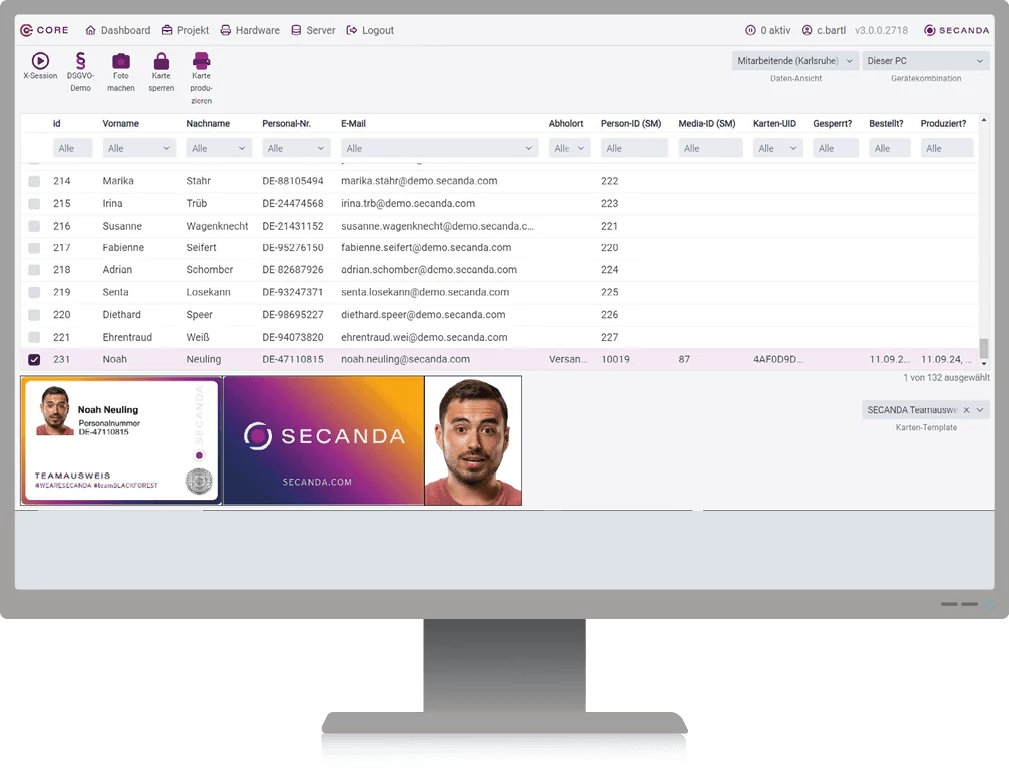Click the scroll-up arrow of the table
Viewport: 1009px width, 768px height.
pyautogui.click(x=983, y=120)
